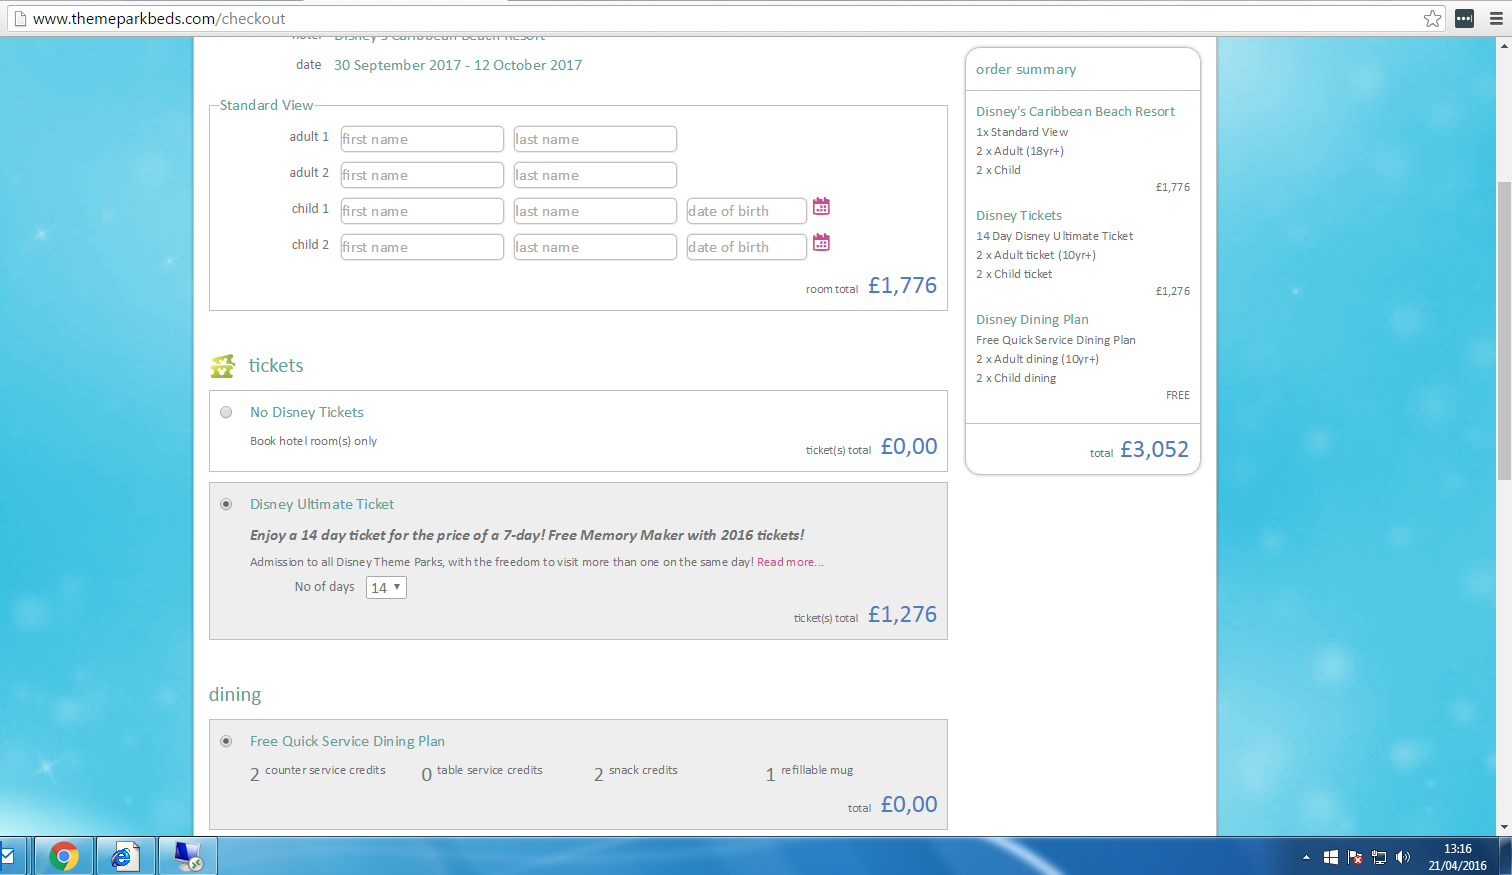Focus adult 2 last name field

coord(595,175)
